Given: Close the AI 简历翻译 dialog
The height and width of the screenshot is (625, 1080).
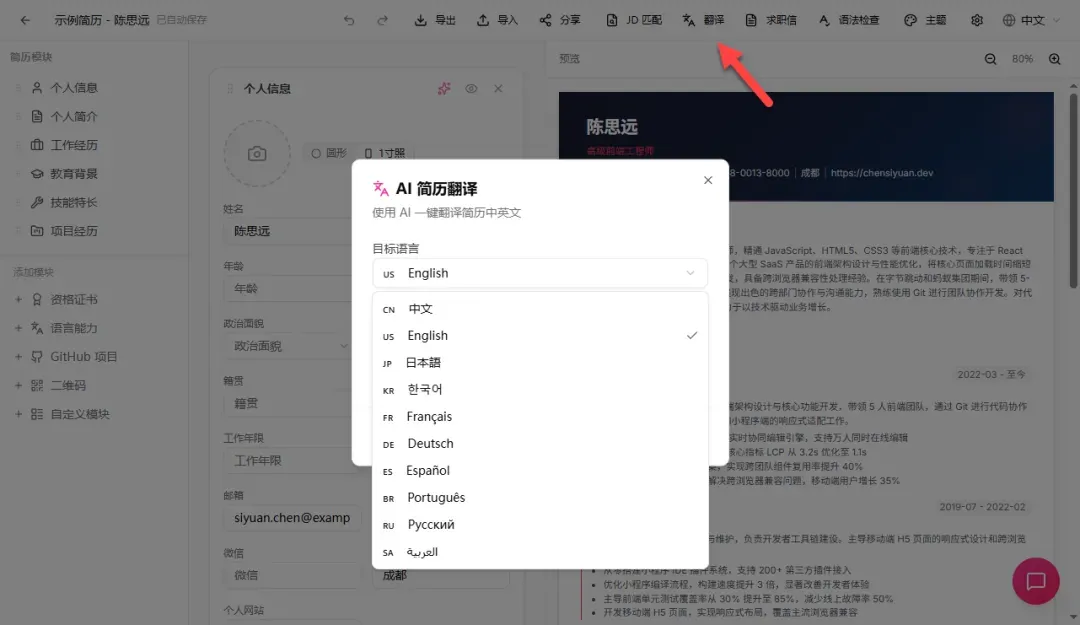Looking at the screenshot, I should click(708, 180).
